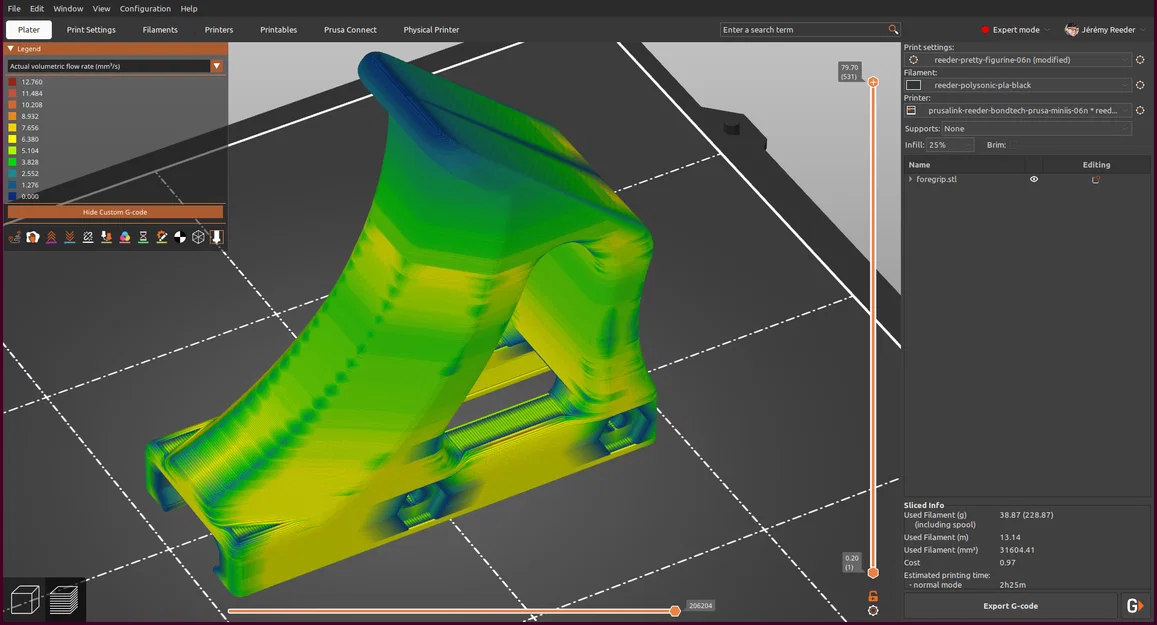Click the red 12.760 legend color swatch
Image resolution: width=1157 pixels, height=625 pixels.
(12, 82)
